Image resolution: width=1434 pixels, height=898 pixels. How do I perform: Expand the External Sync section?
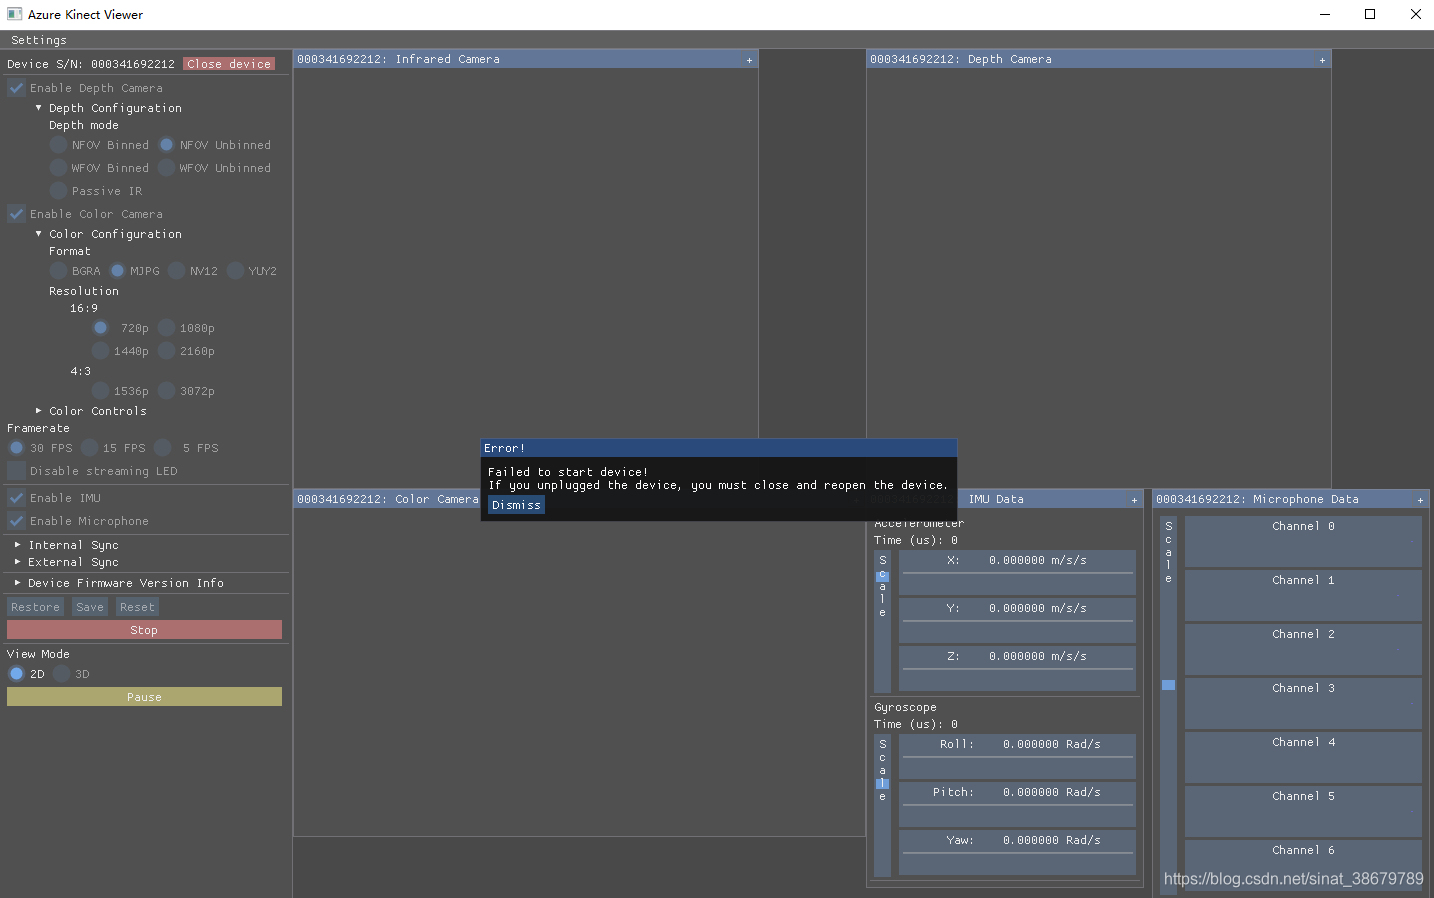point(18,562)
